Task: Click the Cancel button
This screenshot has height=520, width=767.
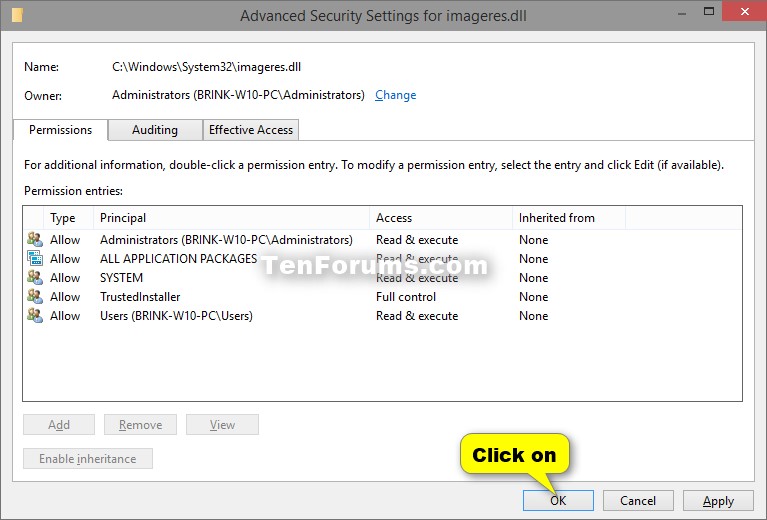Action: tap(638, 500)
